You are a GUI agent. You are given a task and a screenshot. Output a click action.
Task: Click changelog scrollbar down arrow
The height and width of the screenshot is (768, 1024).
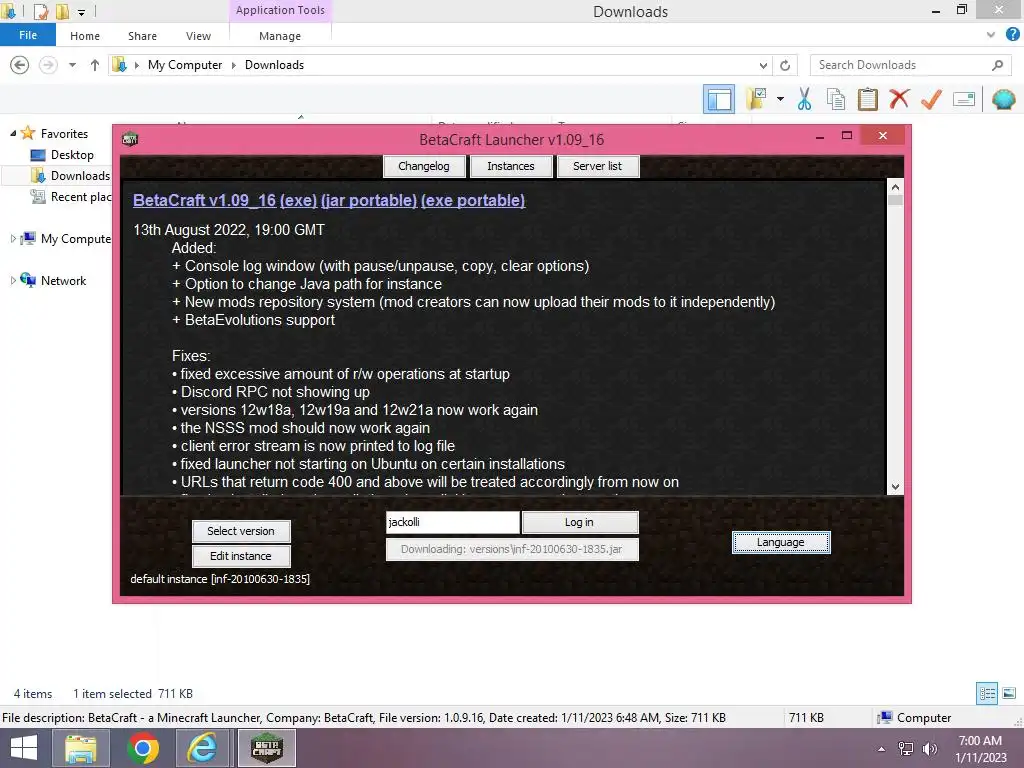(x=895, y=487)
